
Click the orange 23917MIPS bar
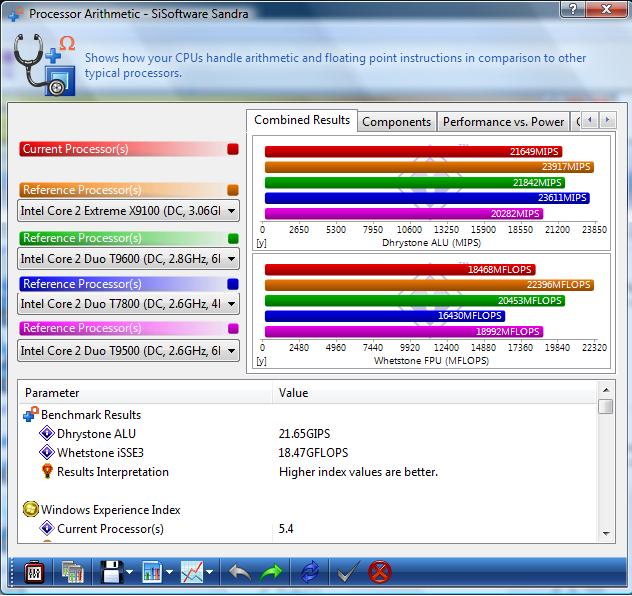[x=429, y=167]
